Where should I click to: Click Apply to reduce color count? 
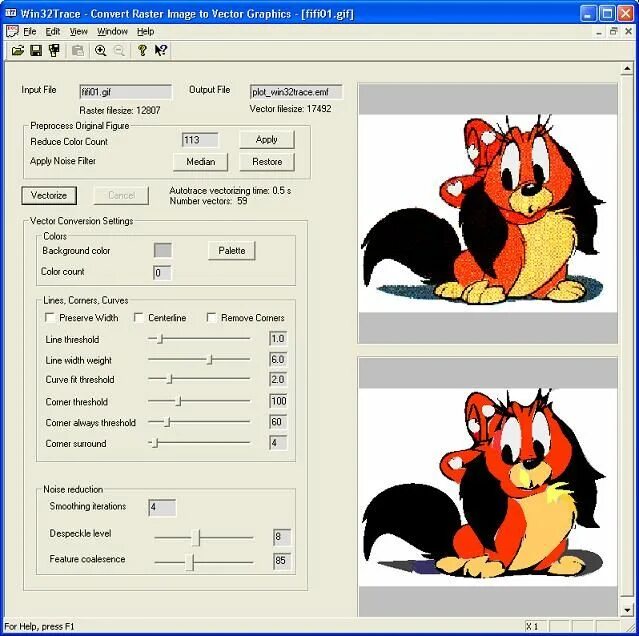[267, 140]
